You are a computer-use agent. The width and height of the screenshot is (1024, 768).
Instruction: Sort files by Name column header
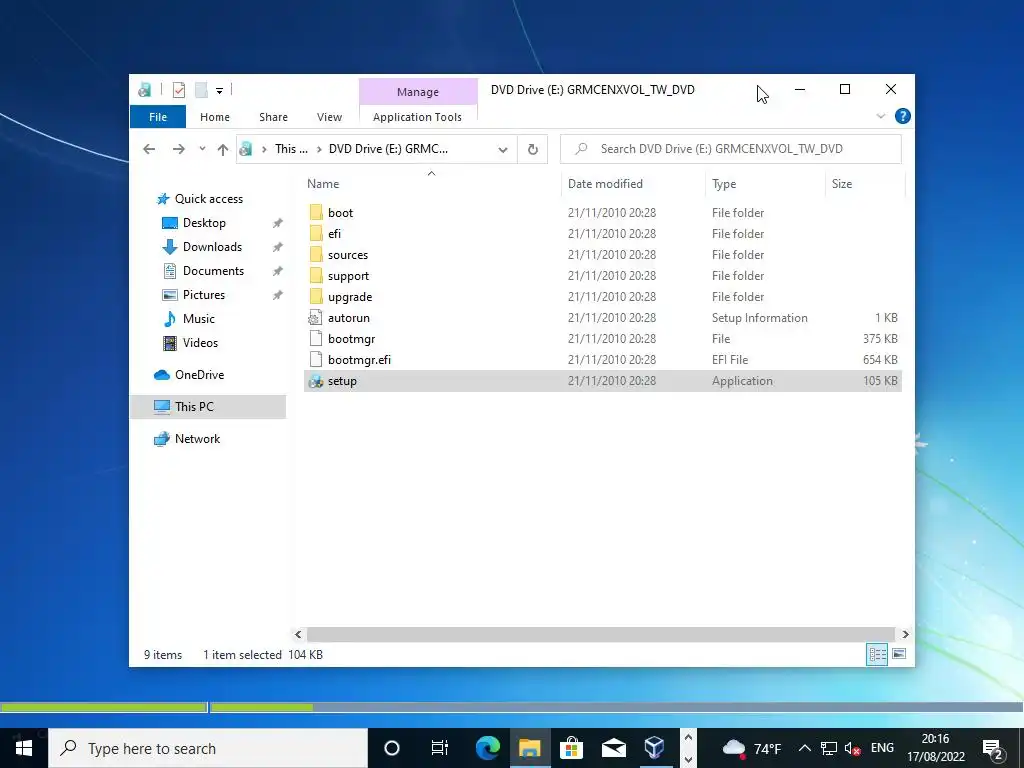pos(323,184)
